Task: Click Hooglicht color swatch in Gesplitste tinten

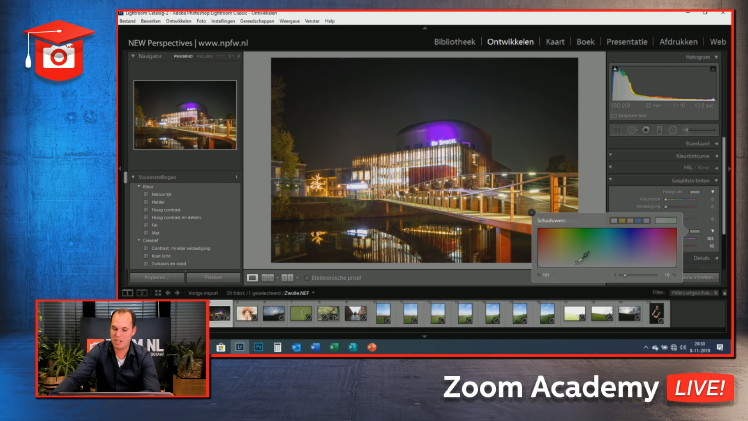Action: (695, 192)
